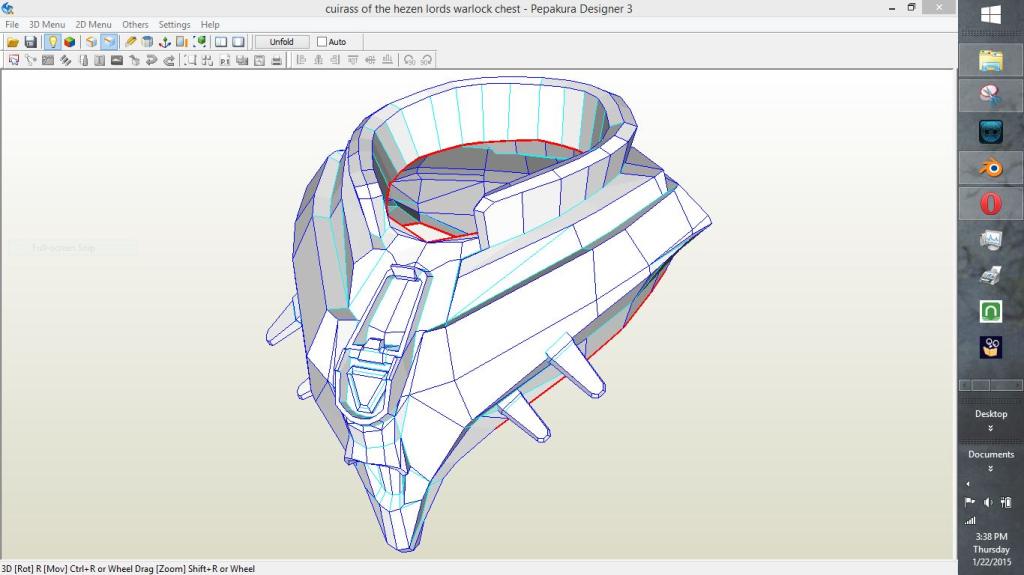
Task: Open the Settings menu
Action: coord(174,24)
